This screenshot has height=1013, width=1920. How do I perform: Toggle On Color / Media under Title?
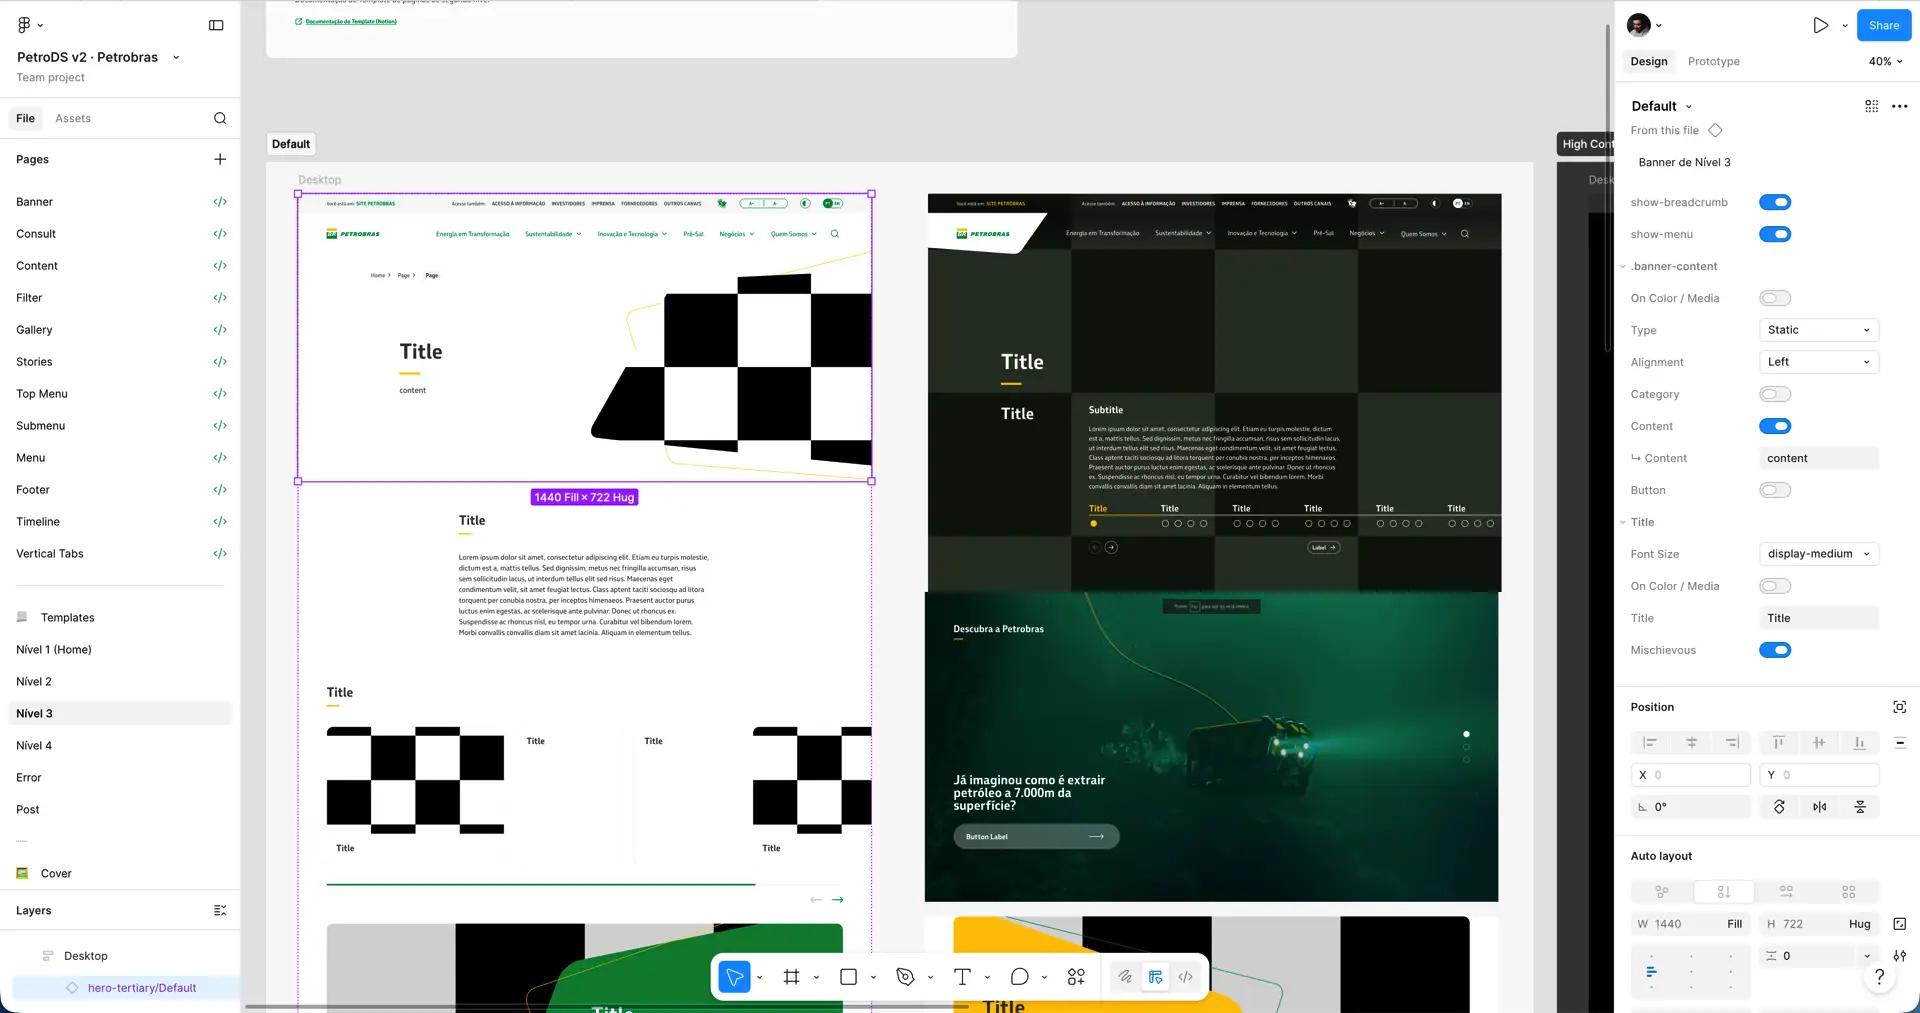tap(1775, 586)
